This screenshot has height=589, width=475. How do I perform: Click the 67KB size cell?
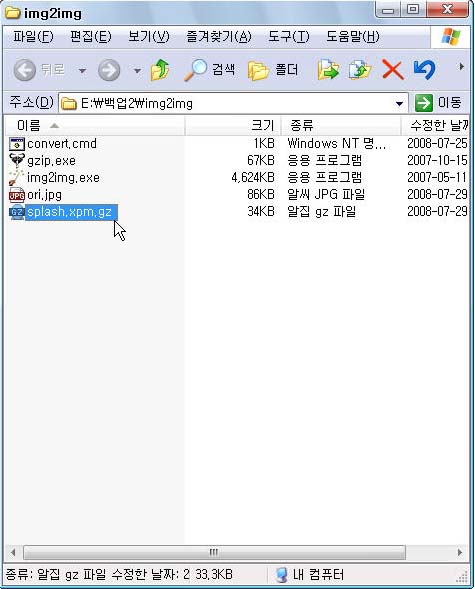[261, 161]
